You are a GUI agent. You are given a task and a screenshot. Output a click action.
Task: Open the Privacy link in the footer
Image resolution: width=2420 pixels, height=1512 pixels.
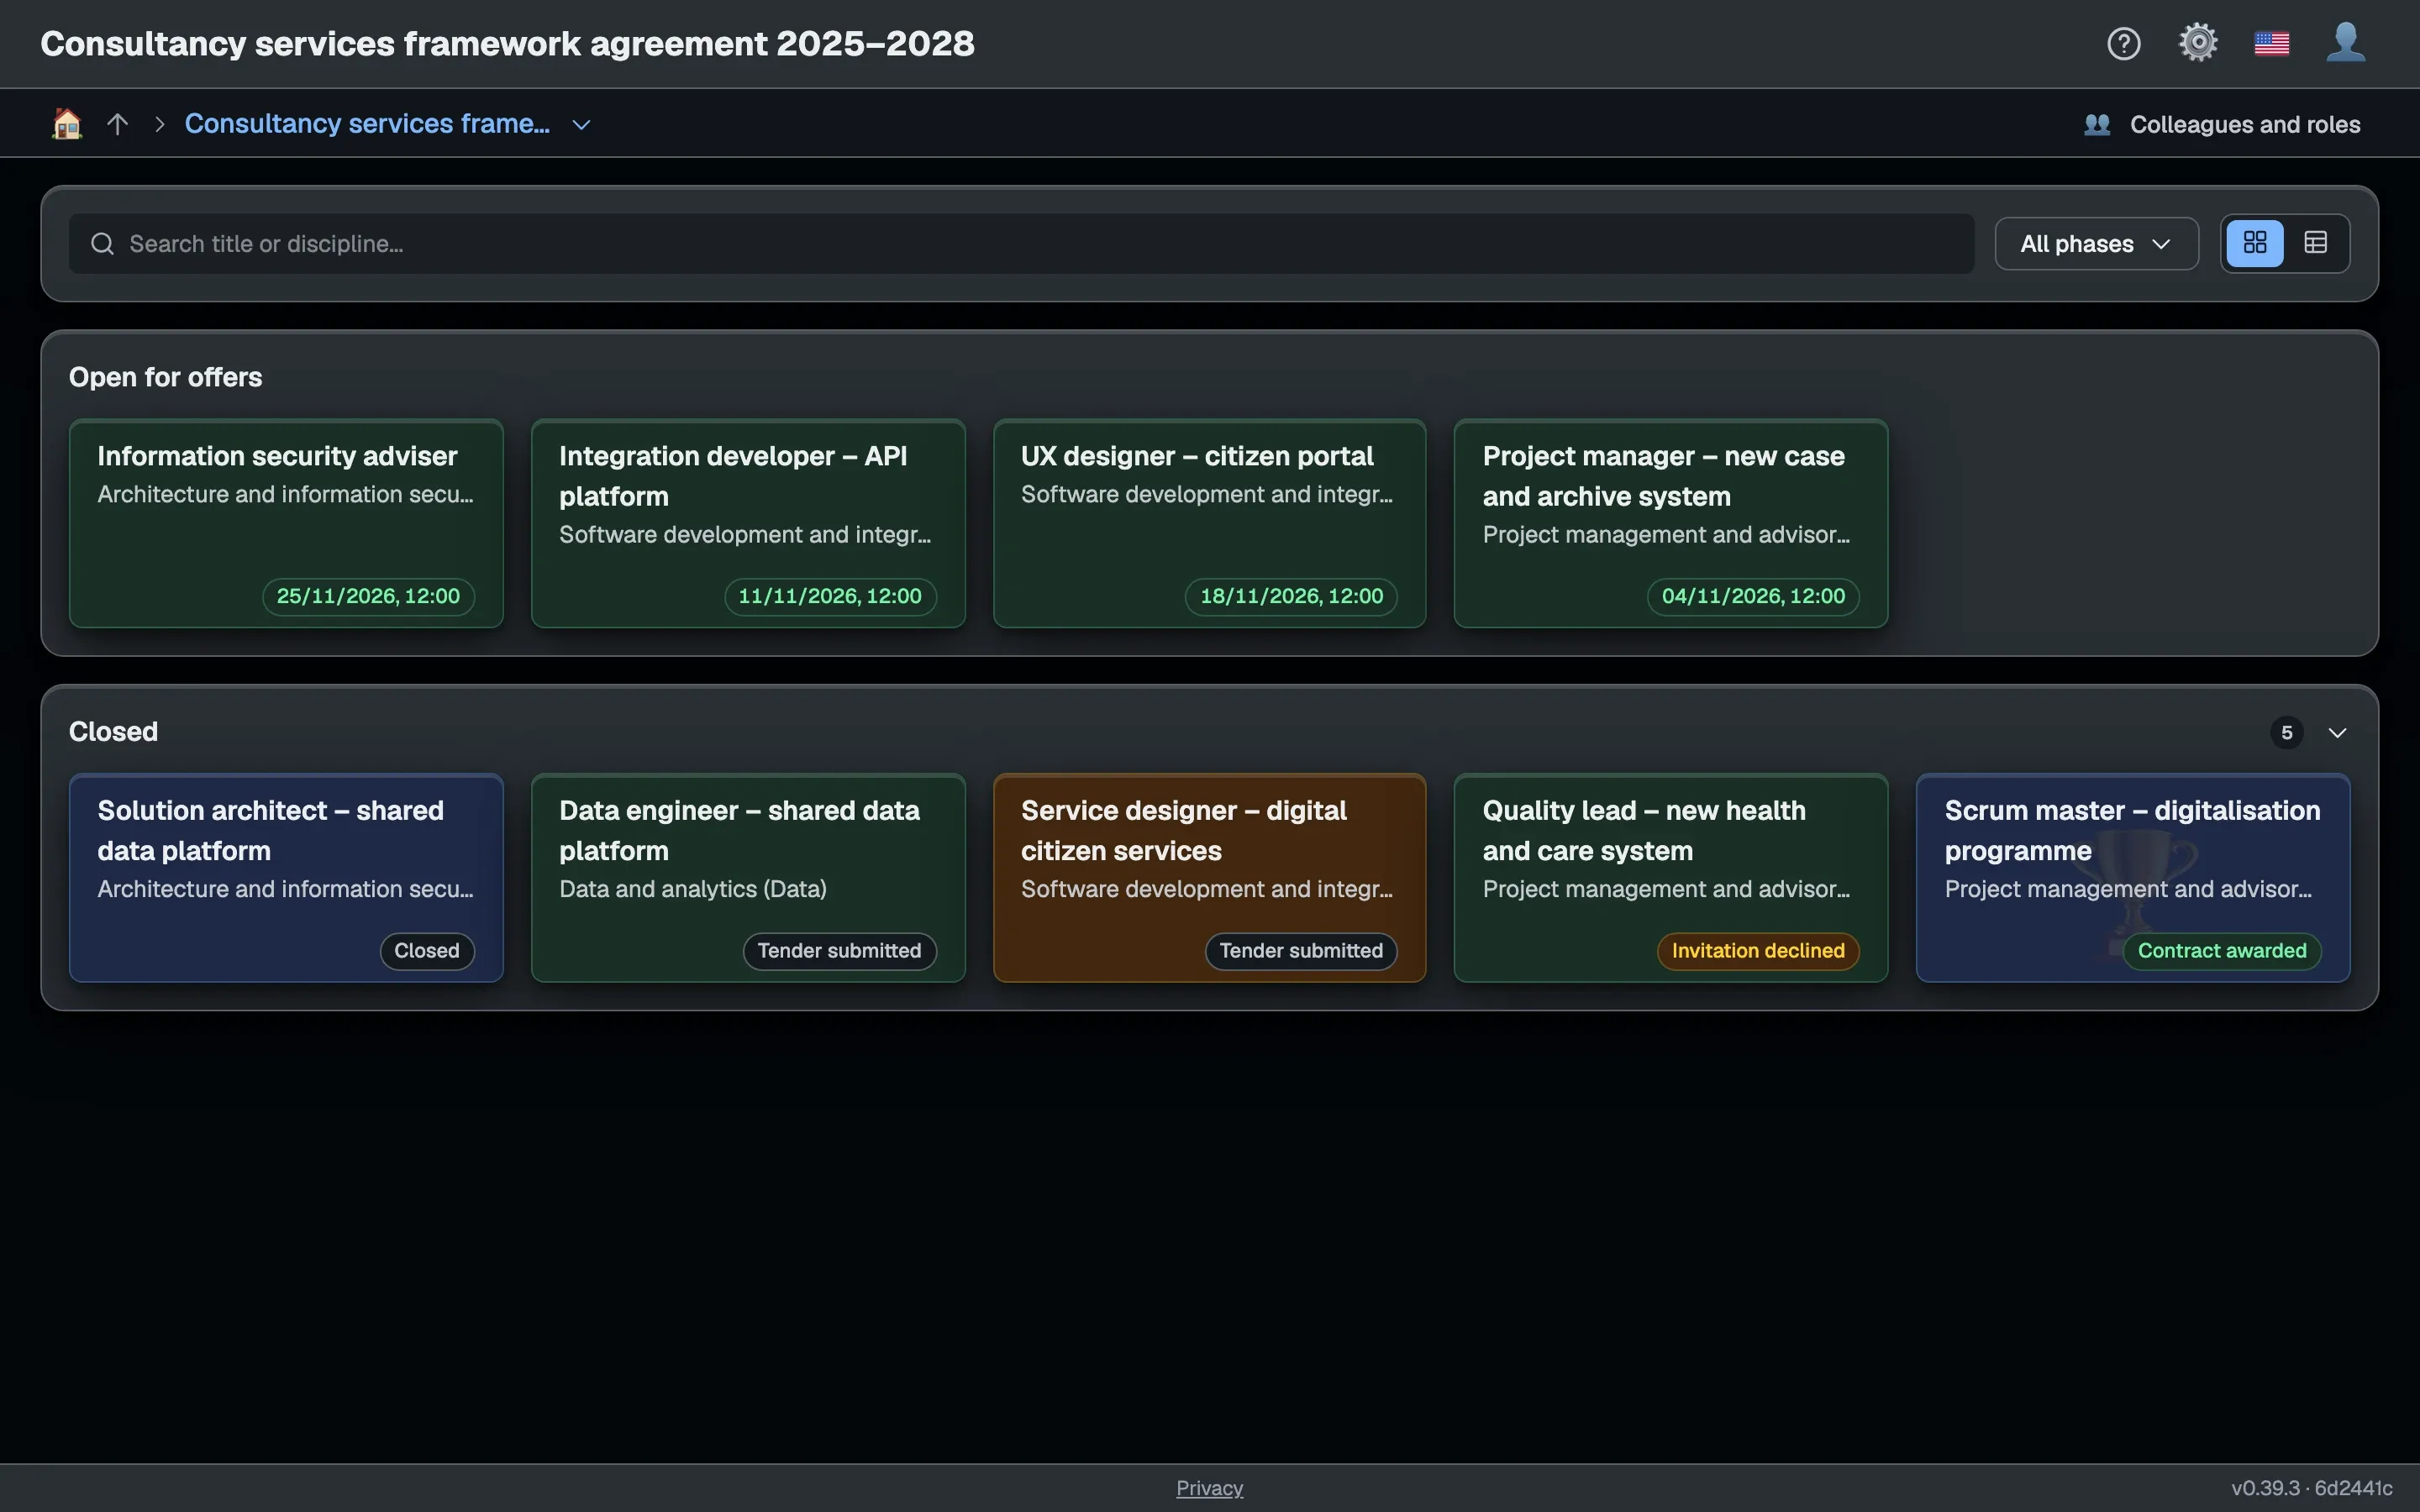(1209, 1488)
